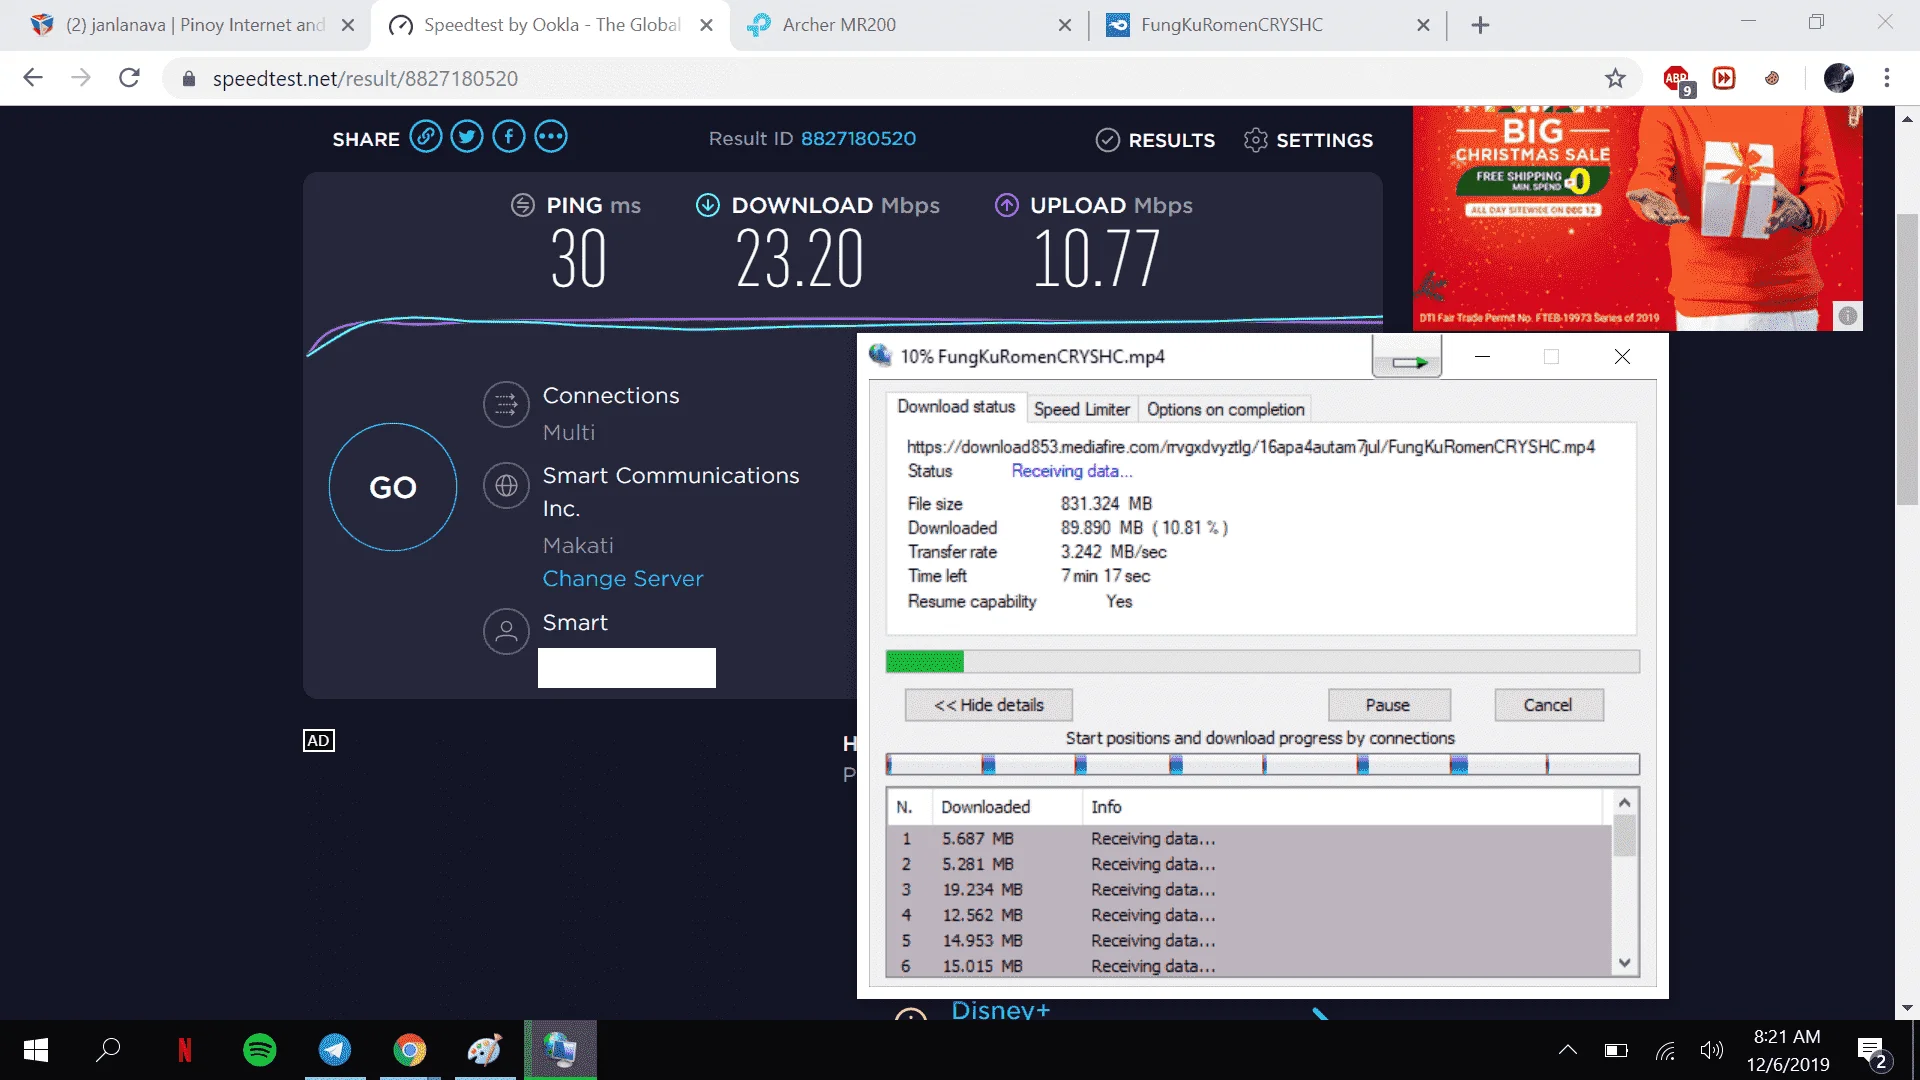Click the connections progress segment bar
This screenshot has height=1080, width=1920.
click(1262, 765)
